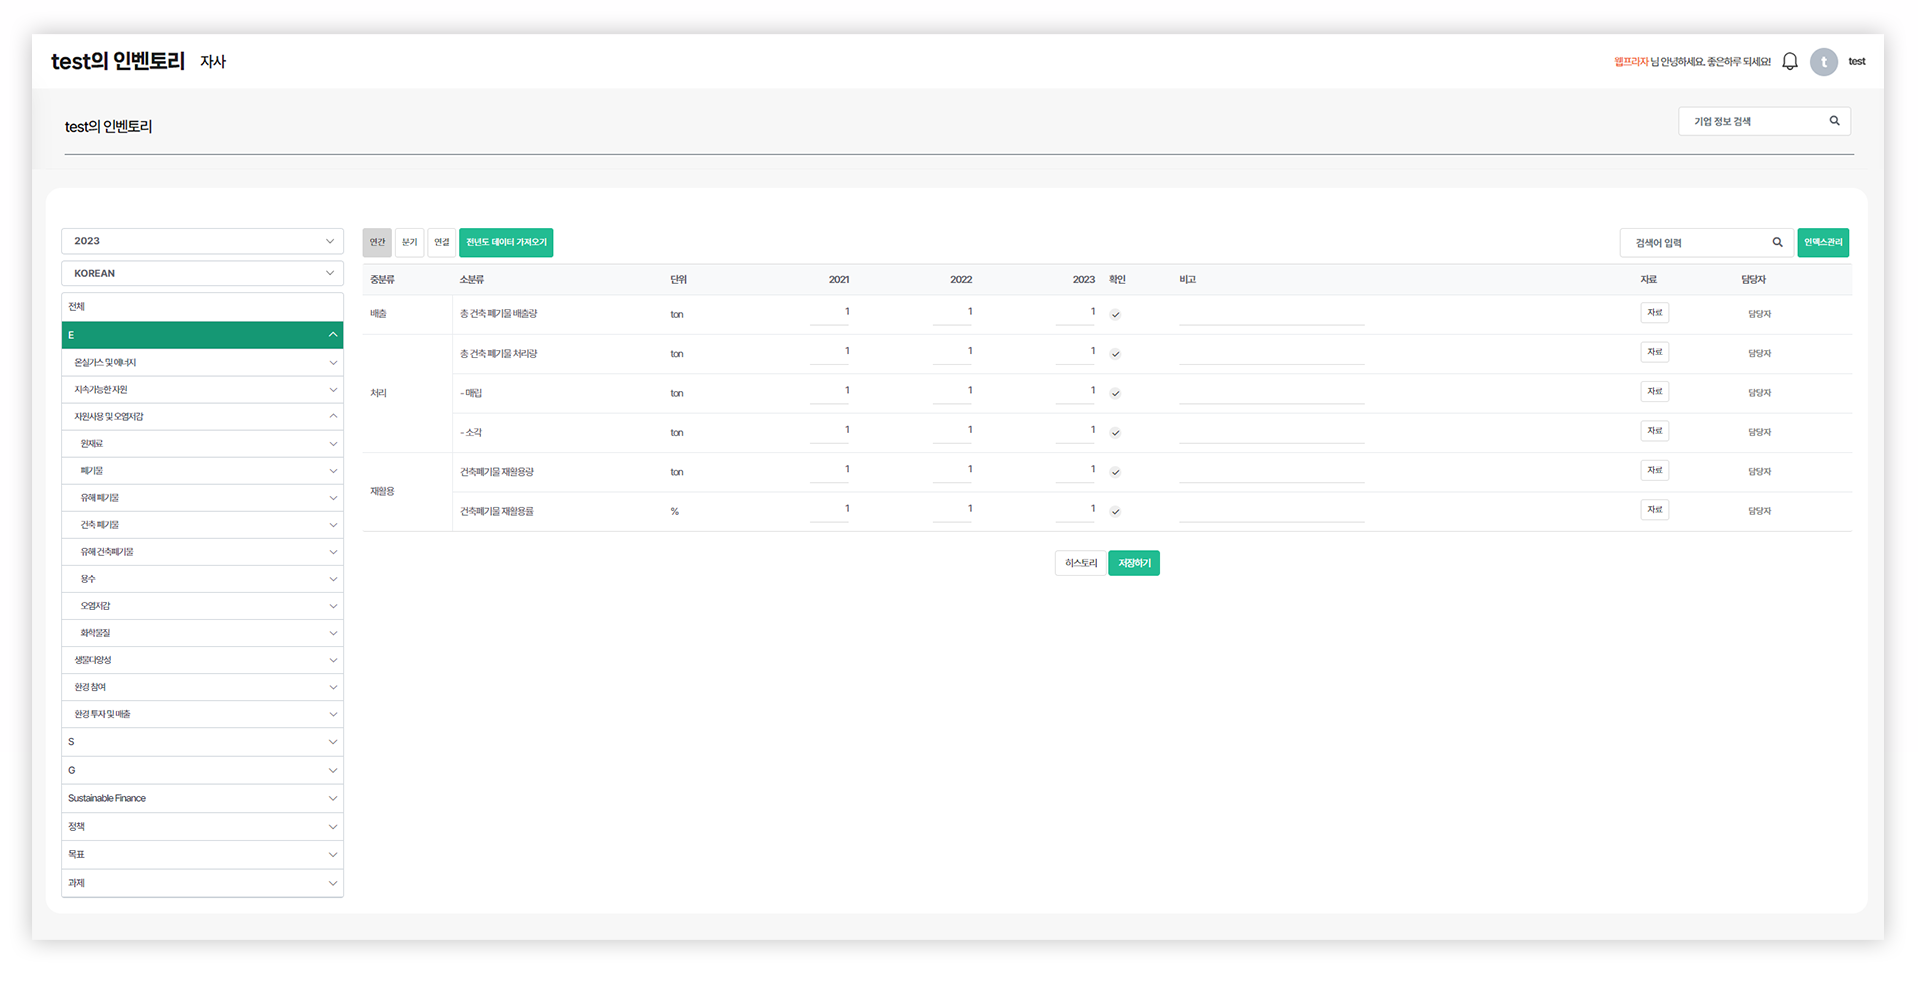This screenshot has width=1918, height=1005.
Task: Switch to the 분기 tab
Action: [x=409, y=242]
